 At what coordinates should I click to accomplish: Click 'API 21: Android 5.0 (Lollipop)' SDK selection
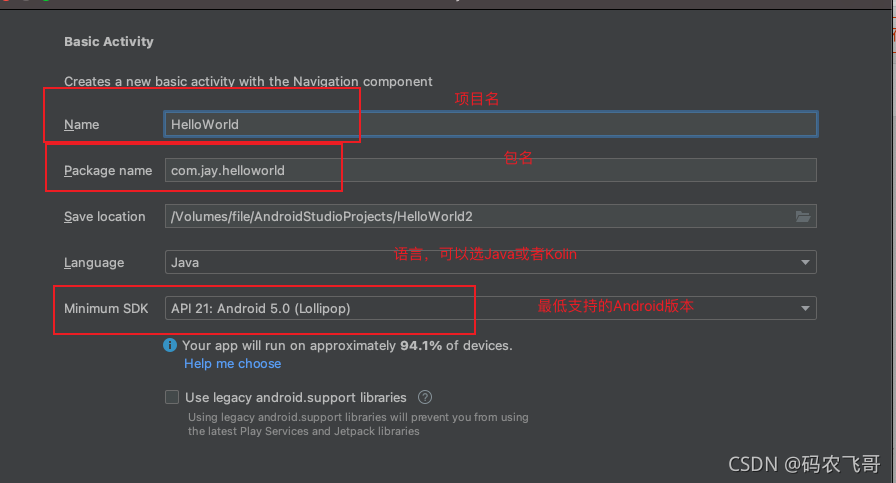coord(261,309)
